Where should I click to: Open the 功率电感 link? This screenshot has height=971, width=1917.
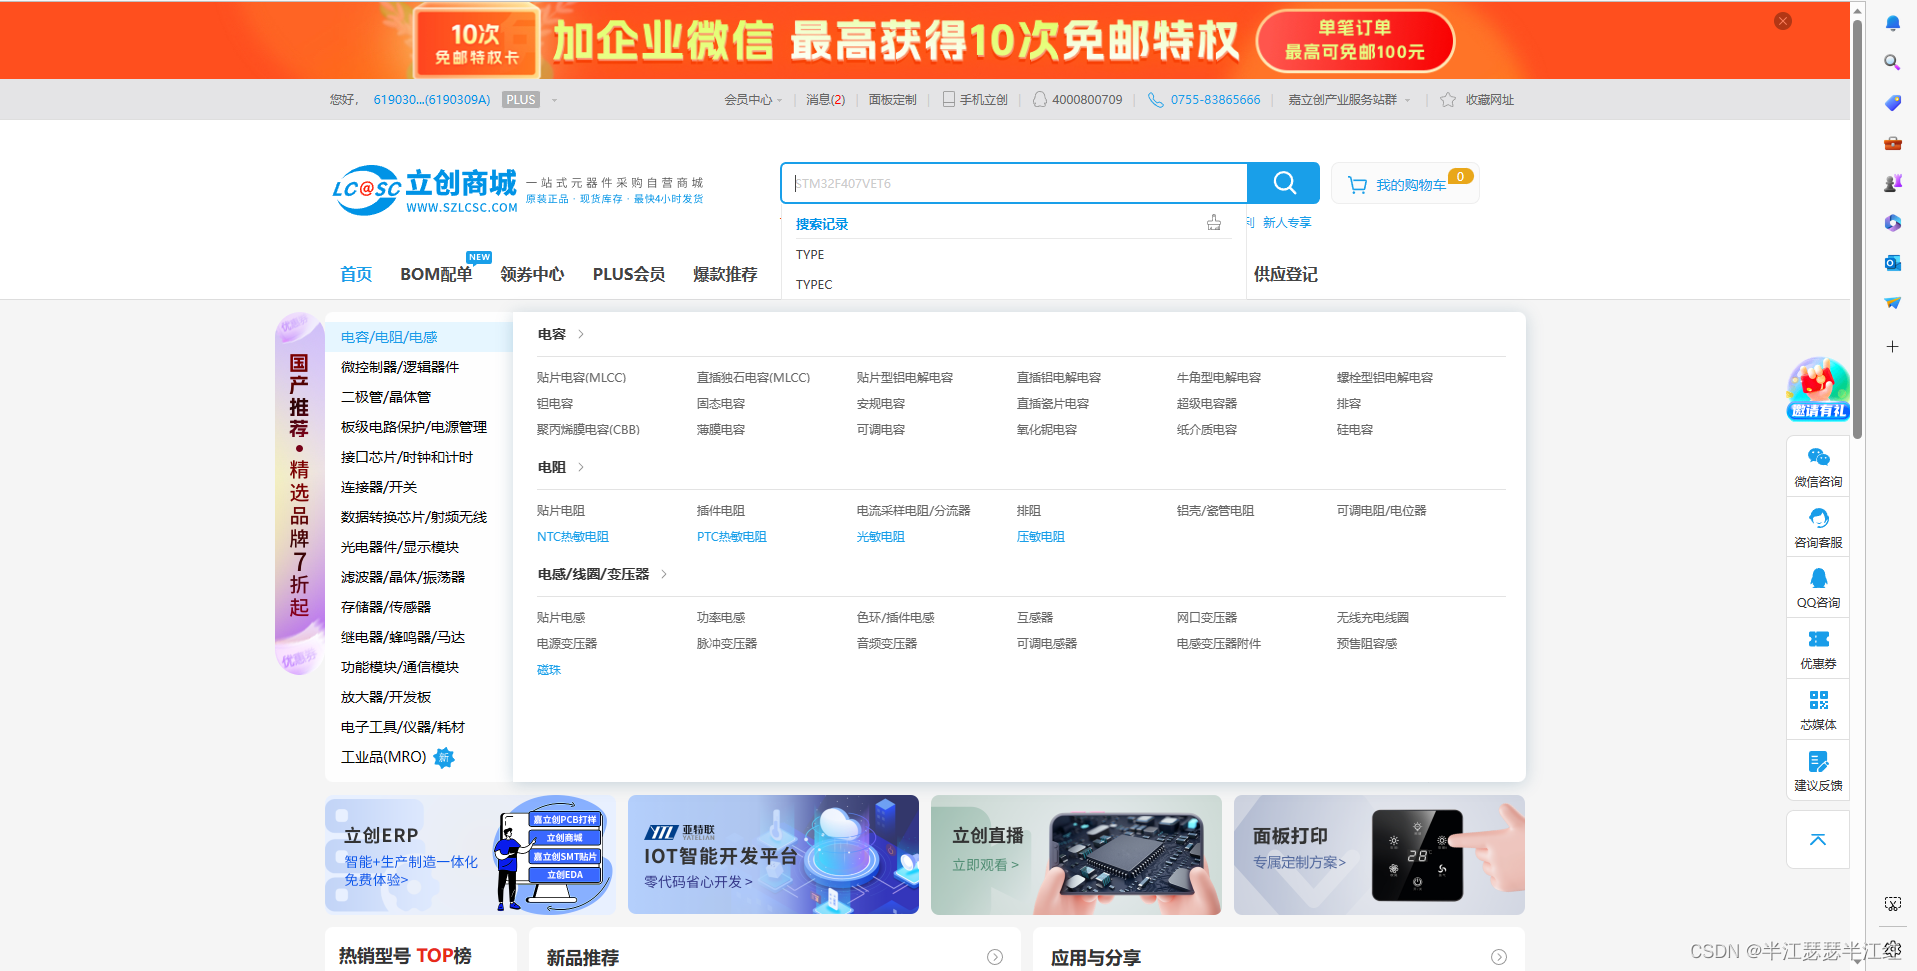click(x=721, y=617)
